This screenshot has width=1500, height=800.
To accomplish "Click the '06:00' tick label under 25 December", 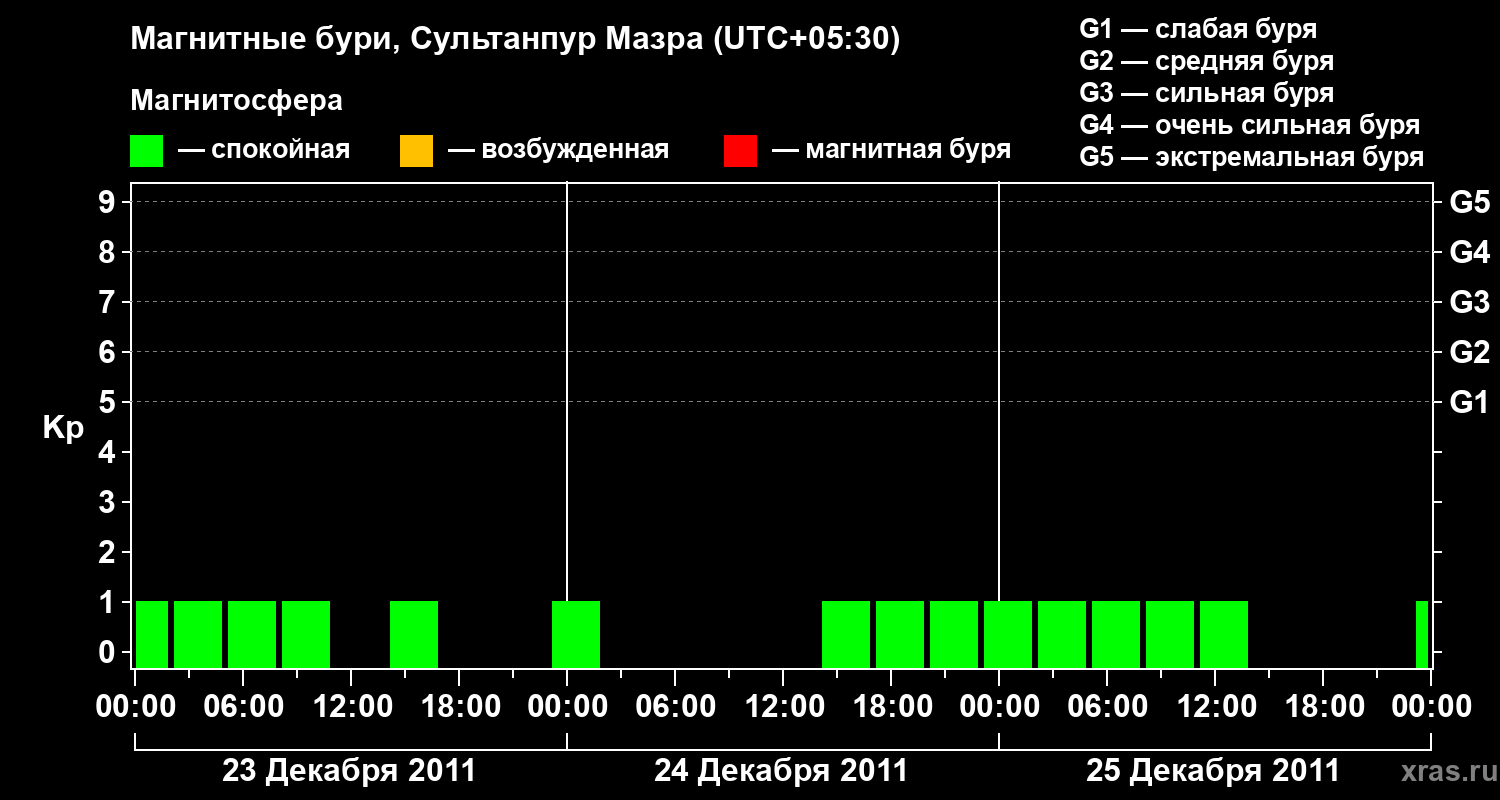I will [1107, 707].
